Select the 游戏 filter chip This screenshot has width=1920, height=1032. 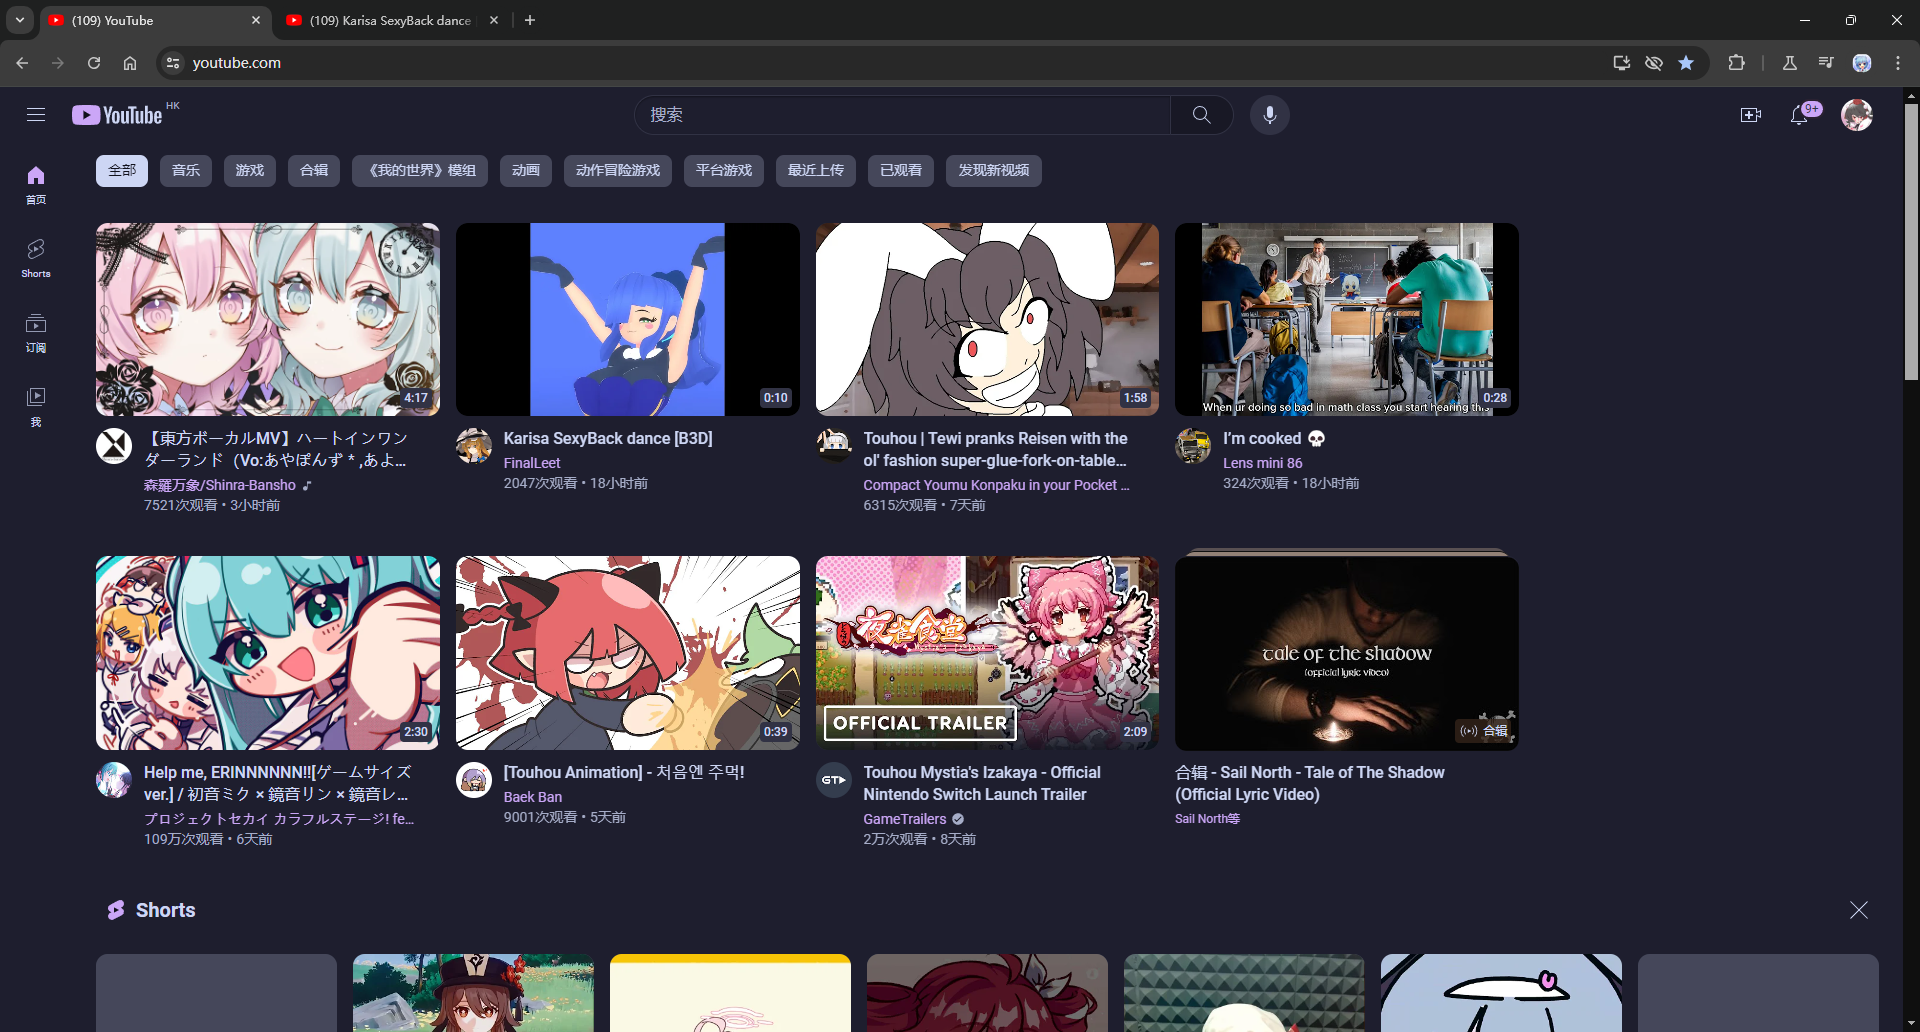click(250, 171)
